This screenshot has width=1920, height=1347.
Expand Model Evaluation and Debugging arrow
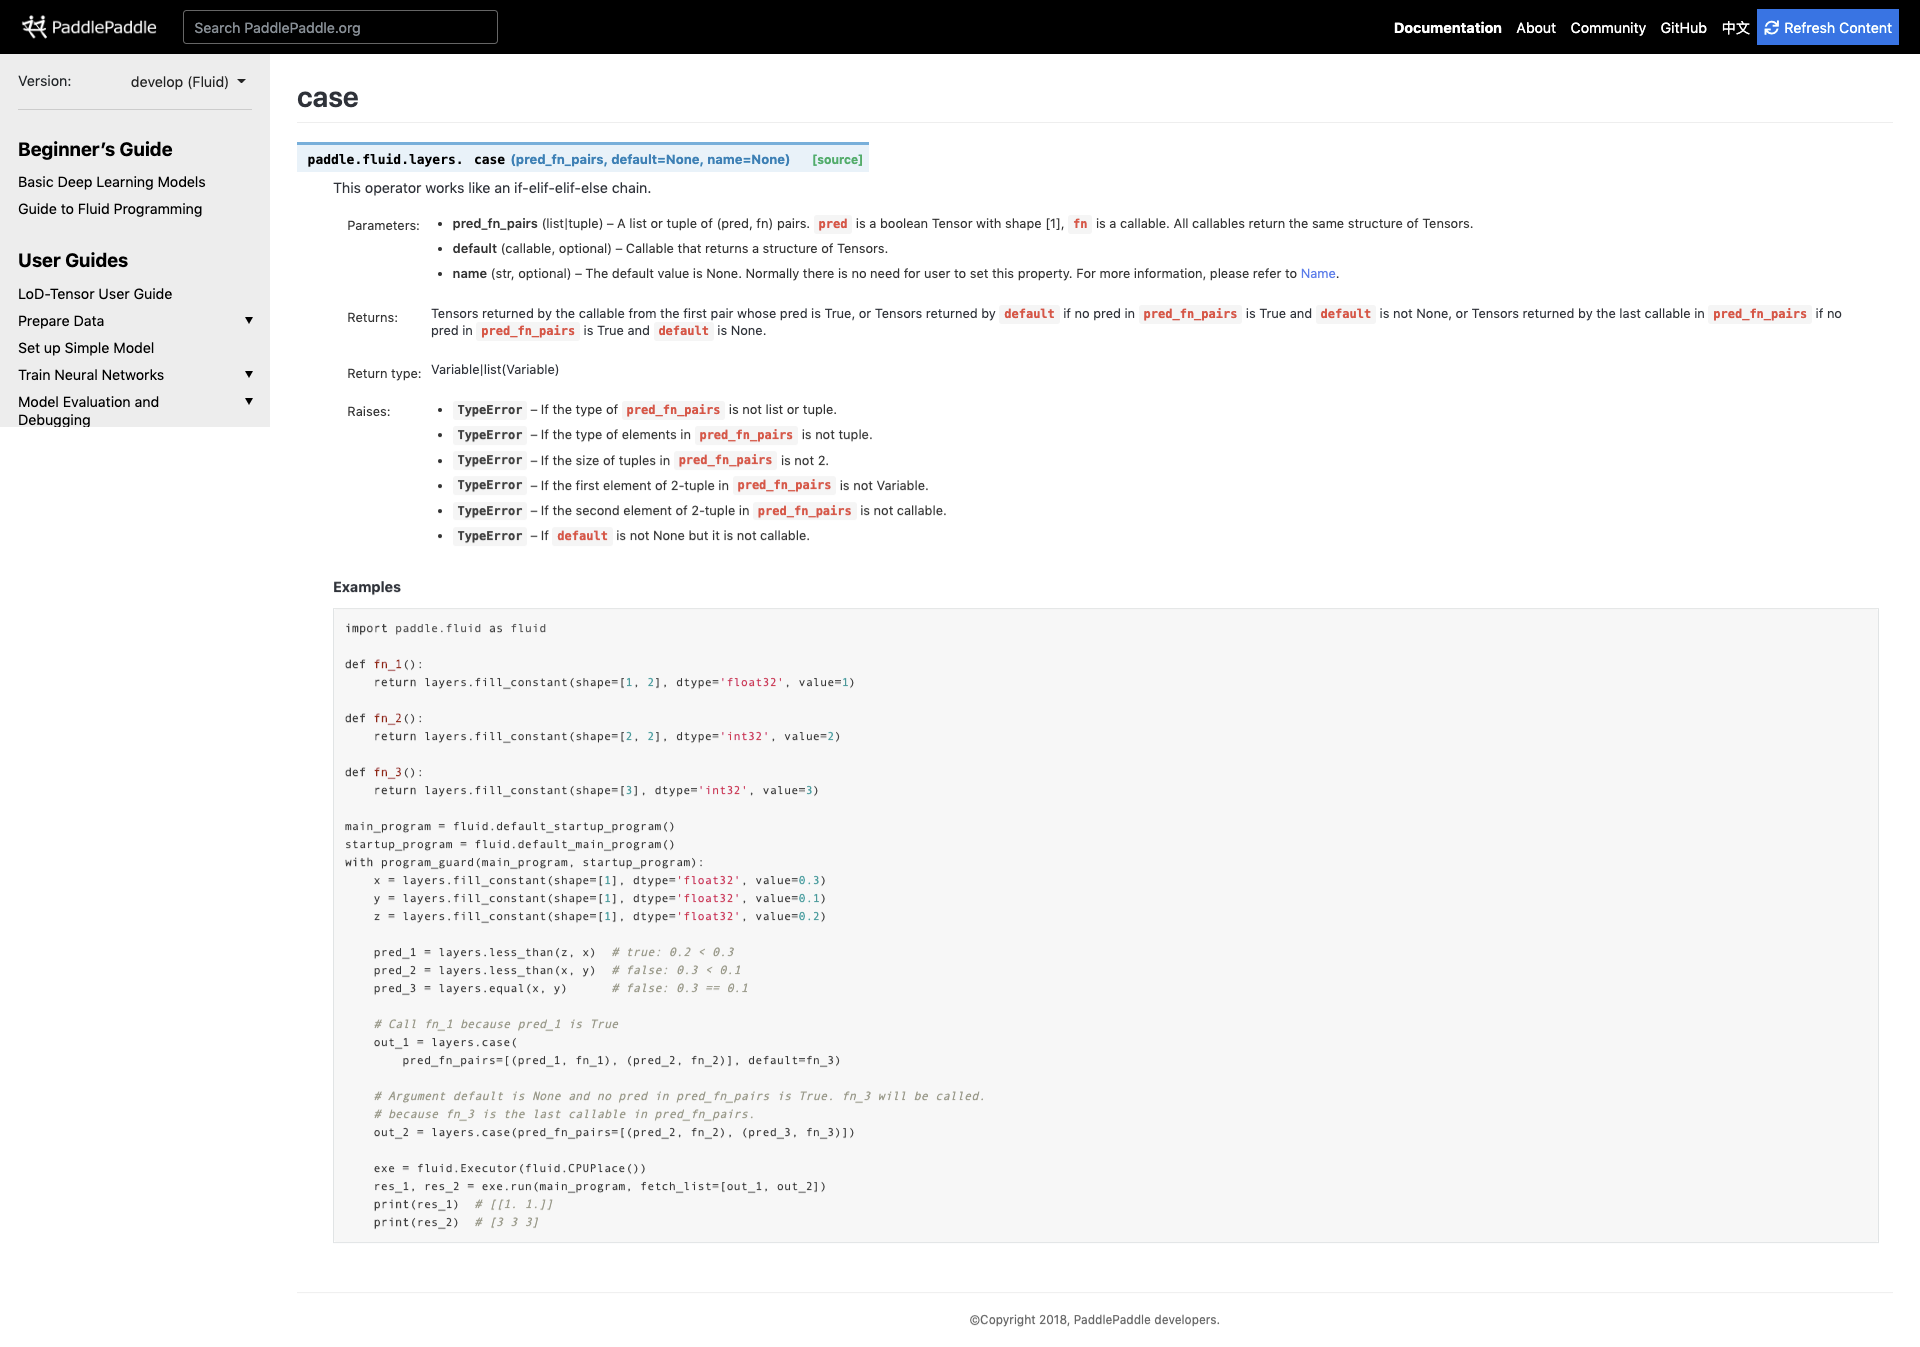coord(249,401)
